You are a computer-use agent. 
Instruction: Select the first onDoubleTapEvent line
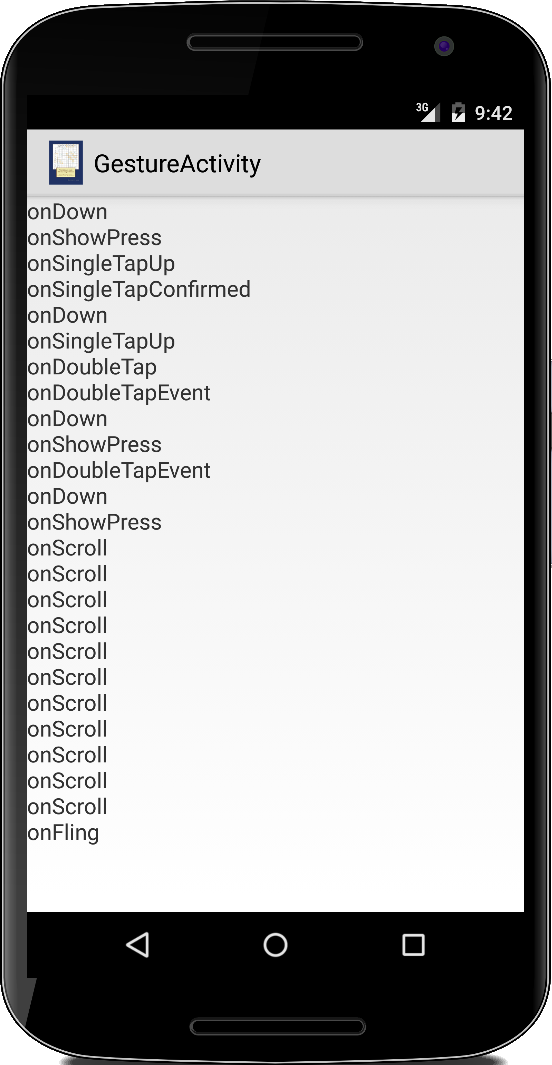[x=119, y=393]
